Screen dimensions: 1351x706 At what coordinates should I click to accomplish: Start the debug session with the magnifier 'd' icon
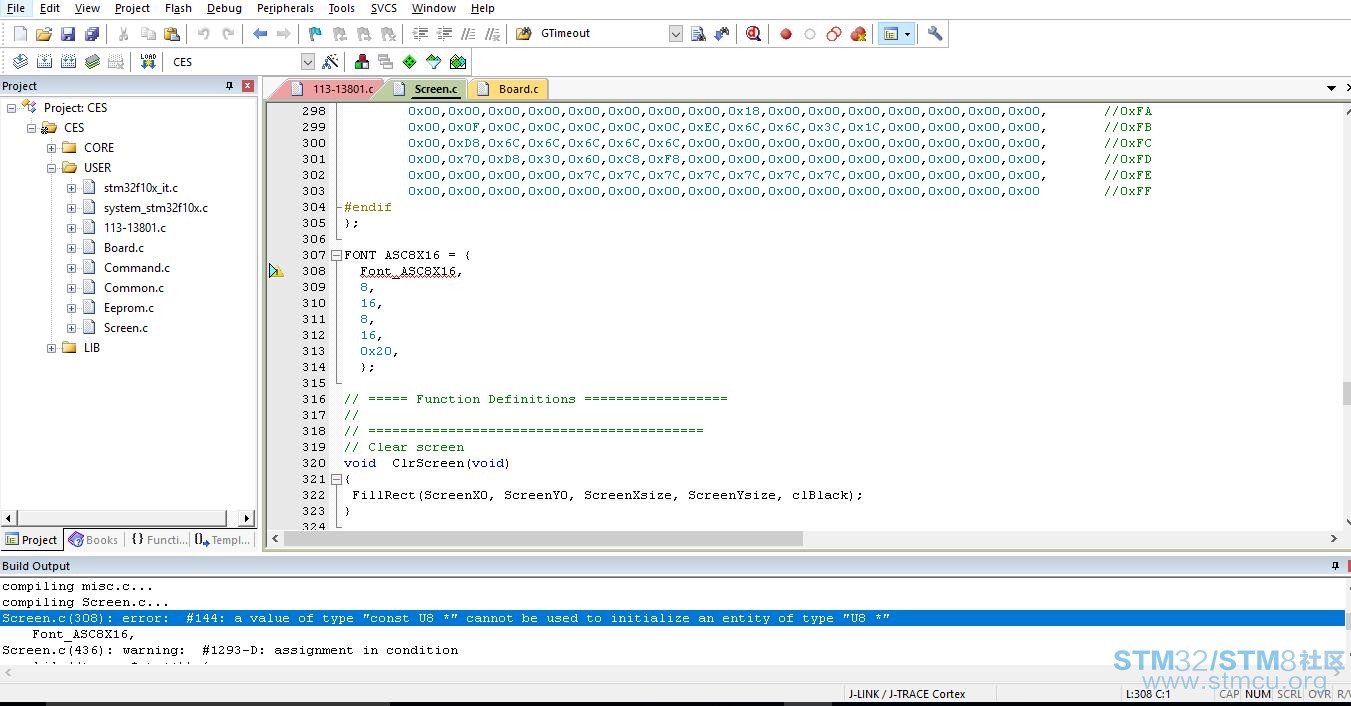[754, 34]
